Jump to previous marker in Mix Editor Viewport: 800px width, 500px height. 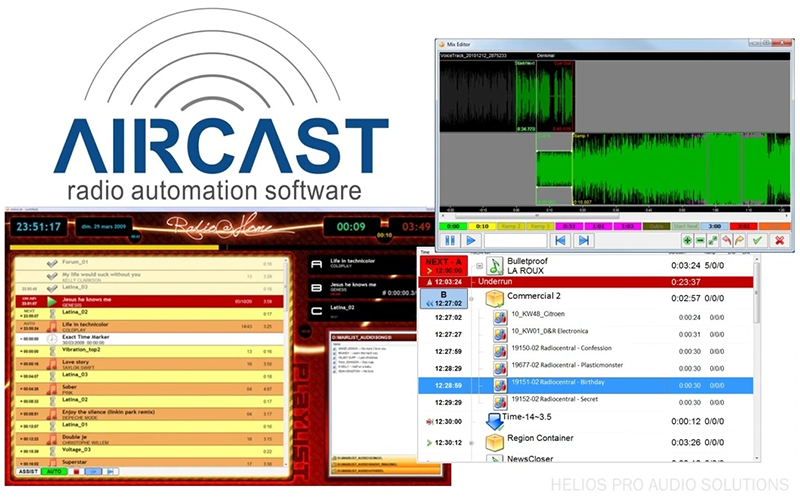click(560, 240)
